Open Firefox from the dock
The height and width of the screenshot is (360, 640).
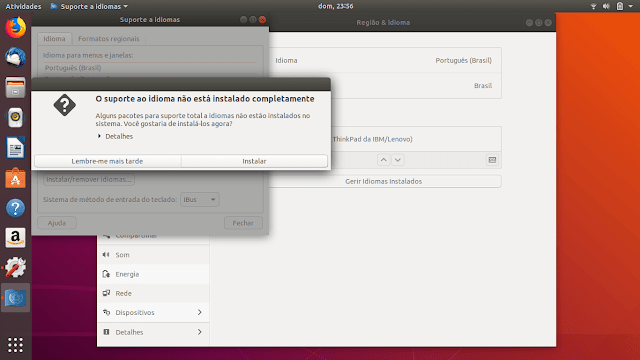pos(16,27)
